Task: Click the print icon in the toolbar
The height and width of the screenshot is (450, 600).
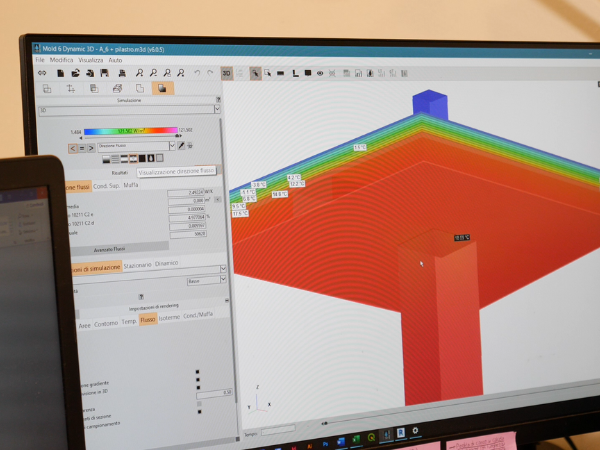Action: point(122,73)
